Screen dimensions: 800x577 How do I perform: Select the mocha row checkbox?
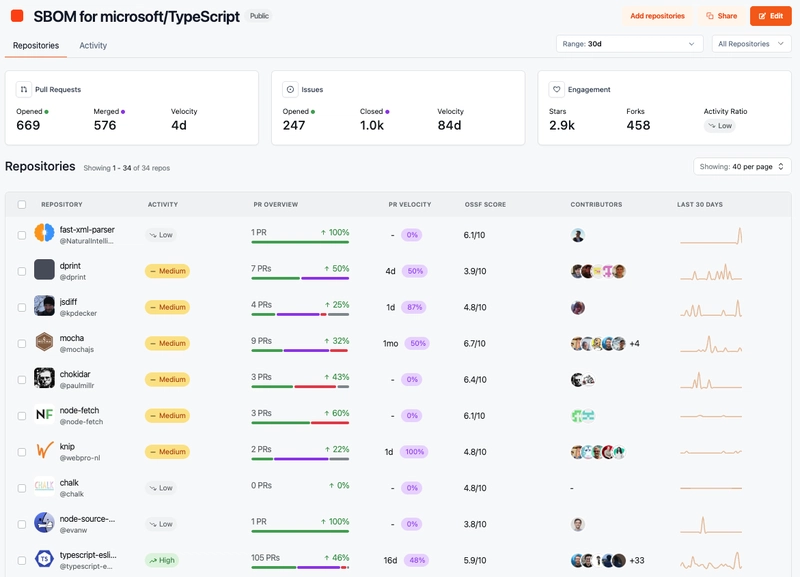(21, 344)
